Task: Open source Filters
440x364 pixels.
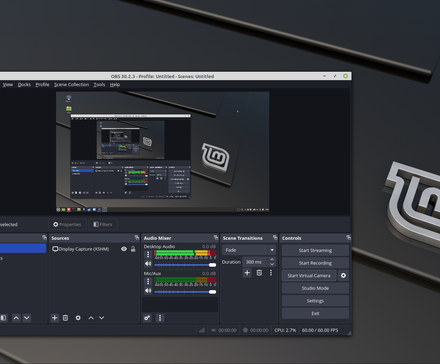Action: (x=103, y=224)
